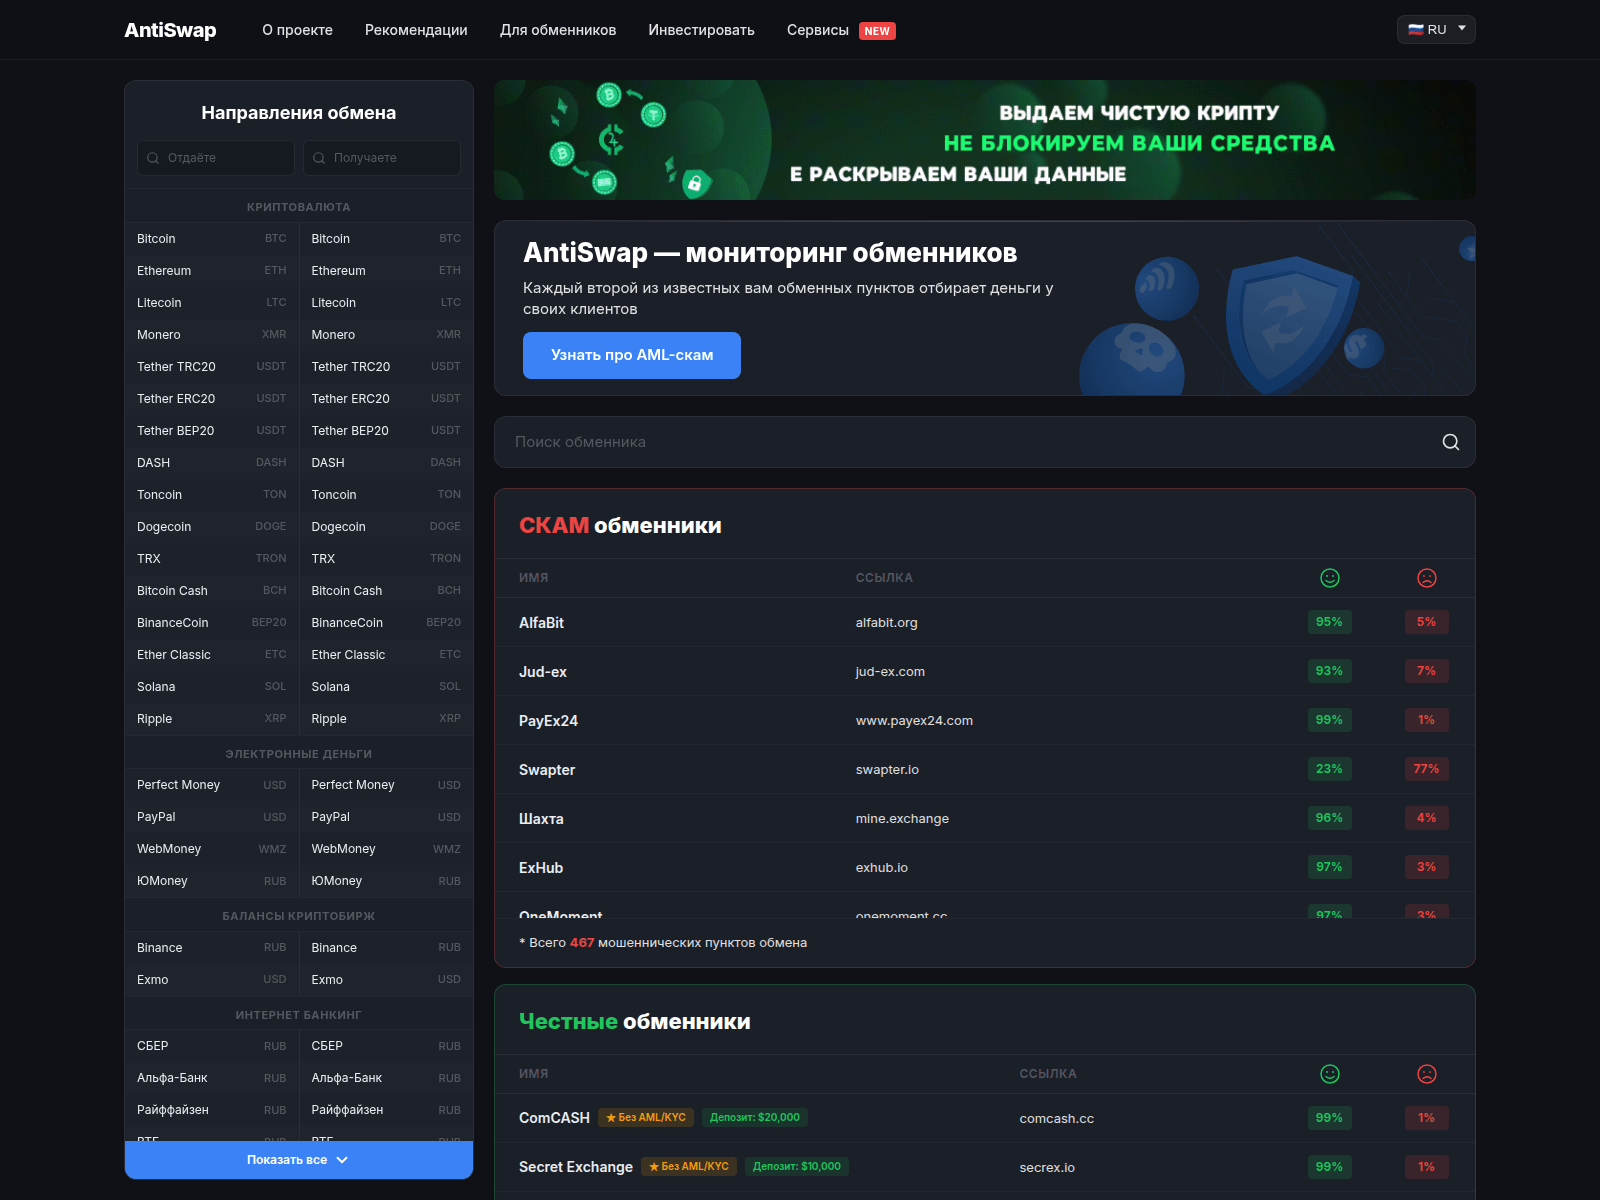Open the www.payex24.com link
The height and width of the screenshot is (1200, 1600).
tap(914, 721)
